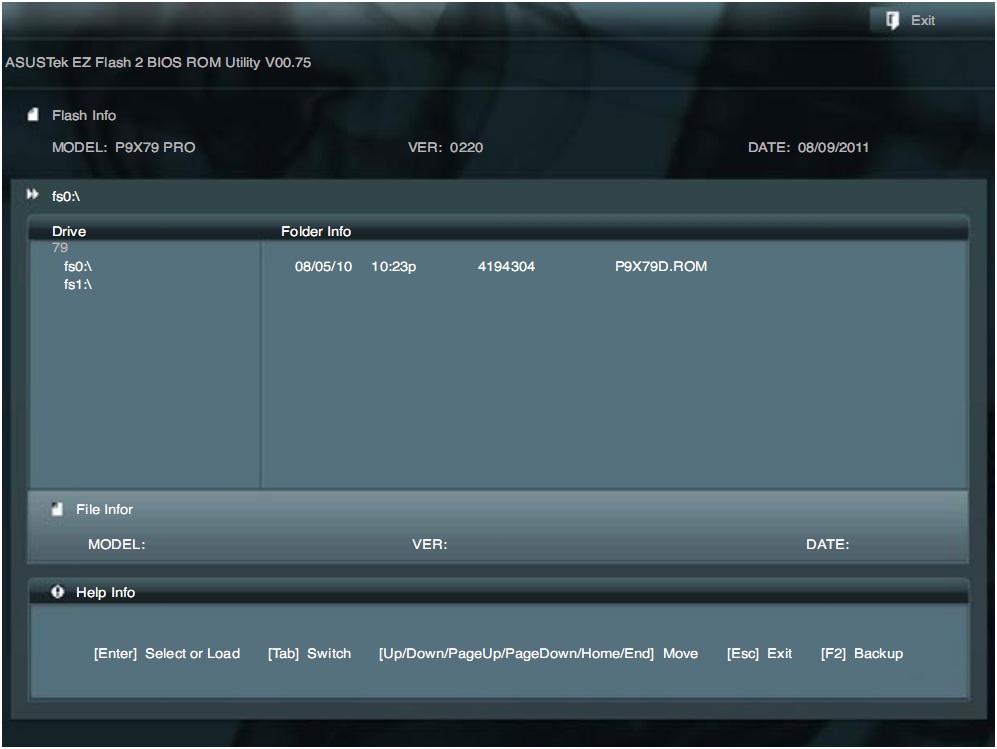Click the Folder Info column header
This screenshot has height=749, width=997.
(316, 231)
